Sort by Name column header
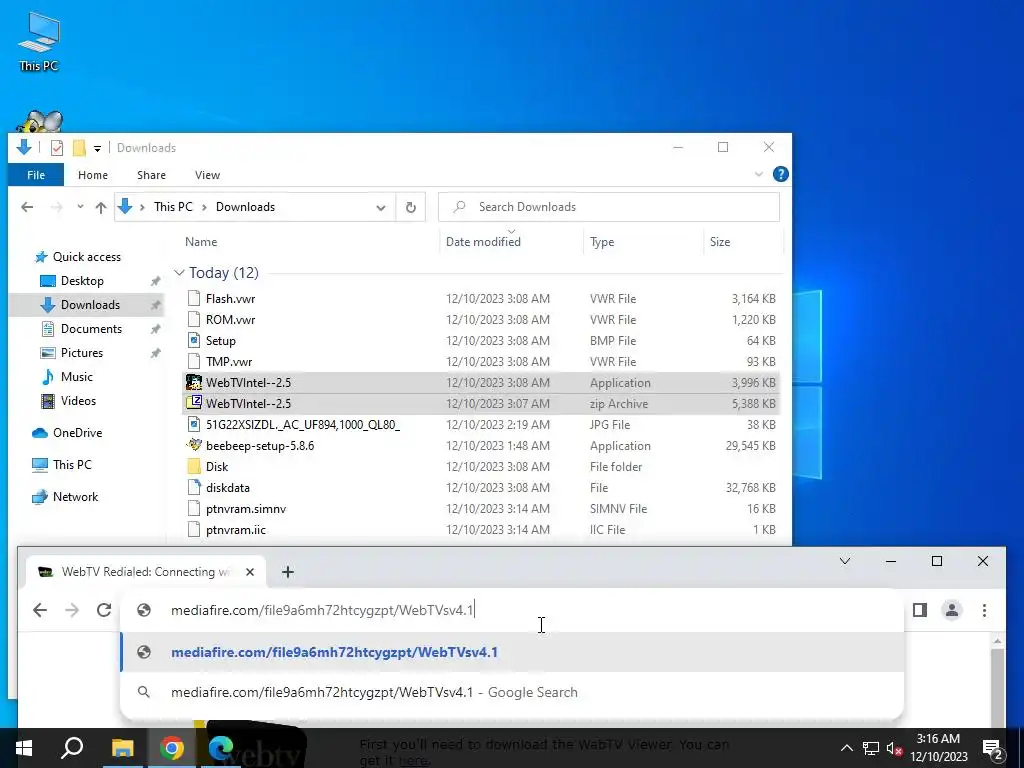Screen dimensions: 1024x768 pos(201,242)
